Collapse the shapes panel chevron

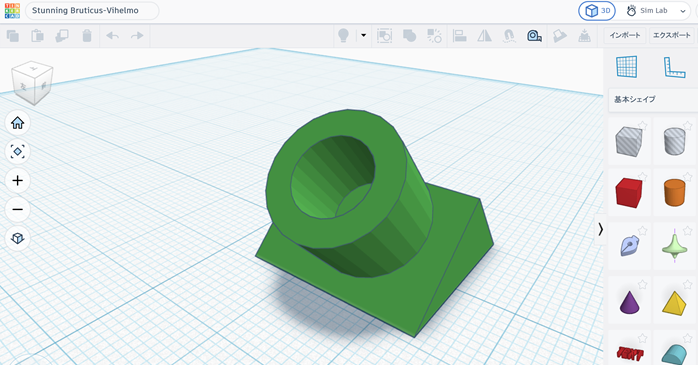(601, 229)
